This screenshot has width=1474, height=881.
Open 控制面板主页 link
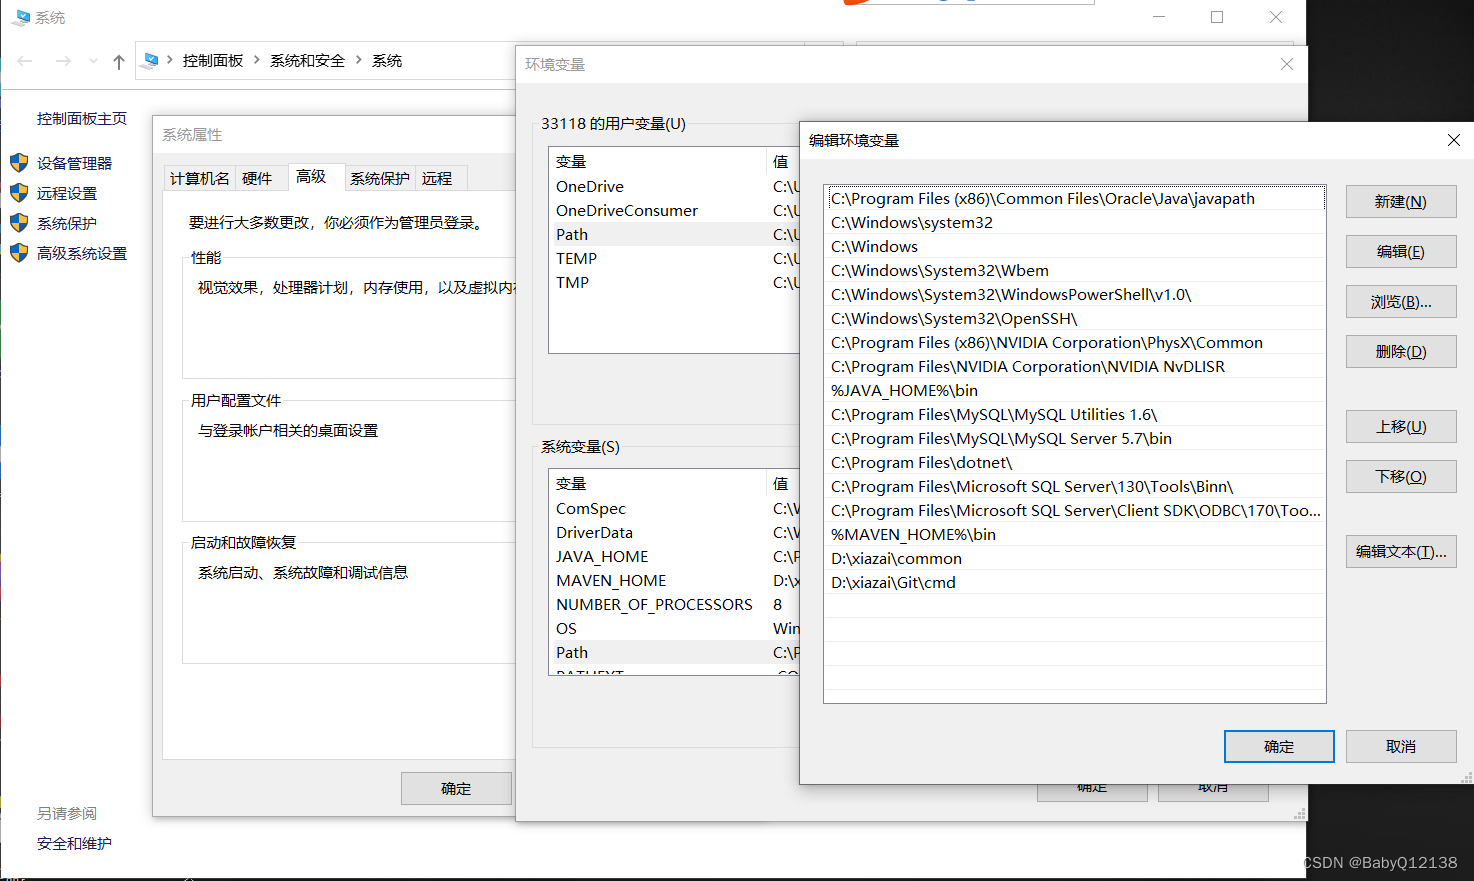pyautogui.click(x=82, y=118)
